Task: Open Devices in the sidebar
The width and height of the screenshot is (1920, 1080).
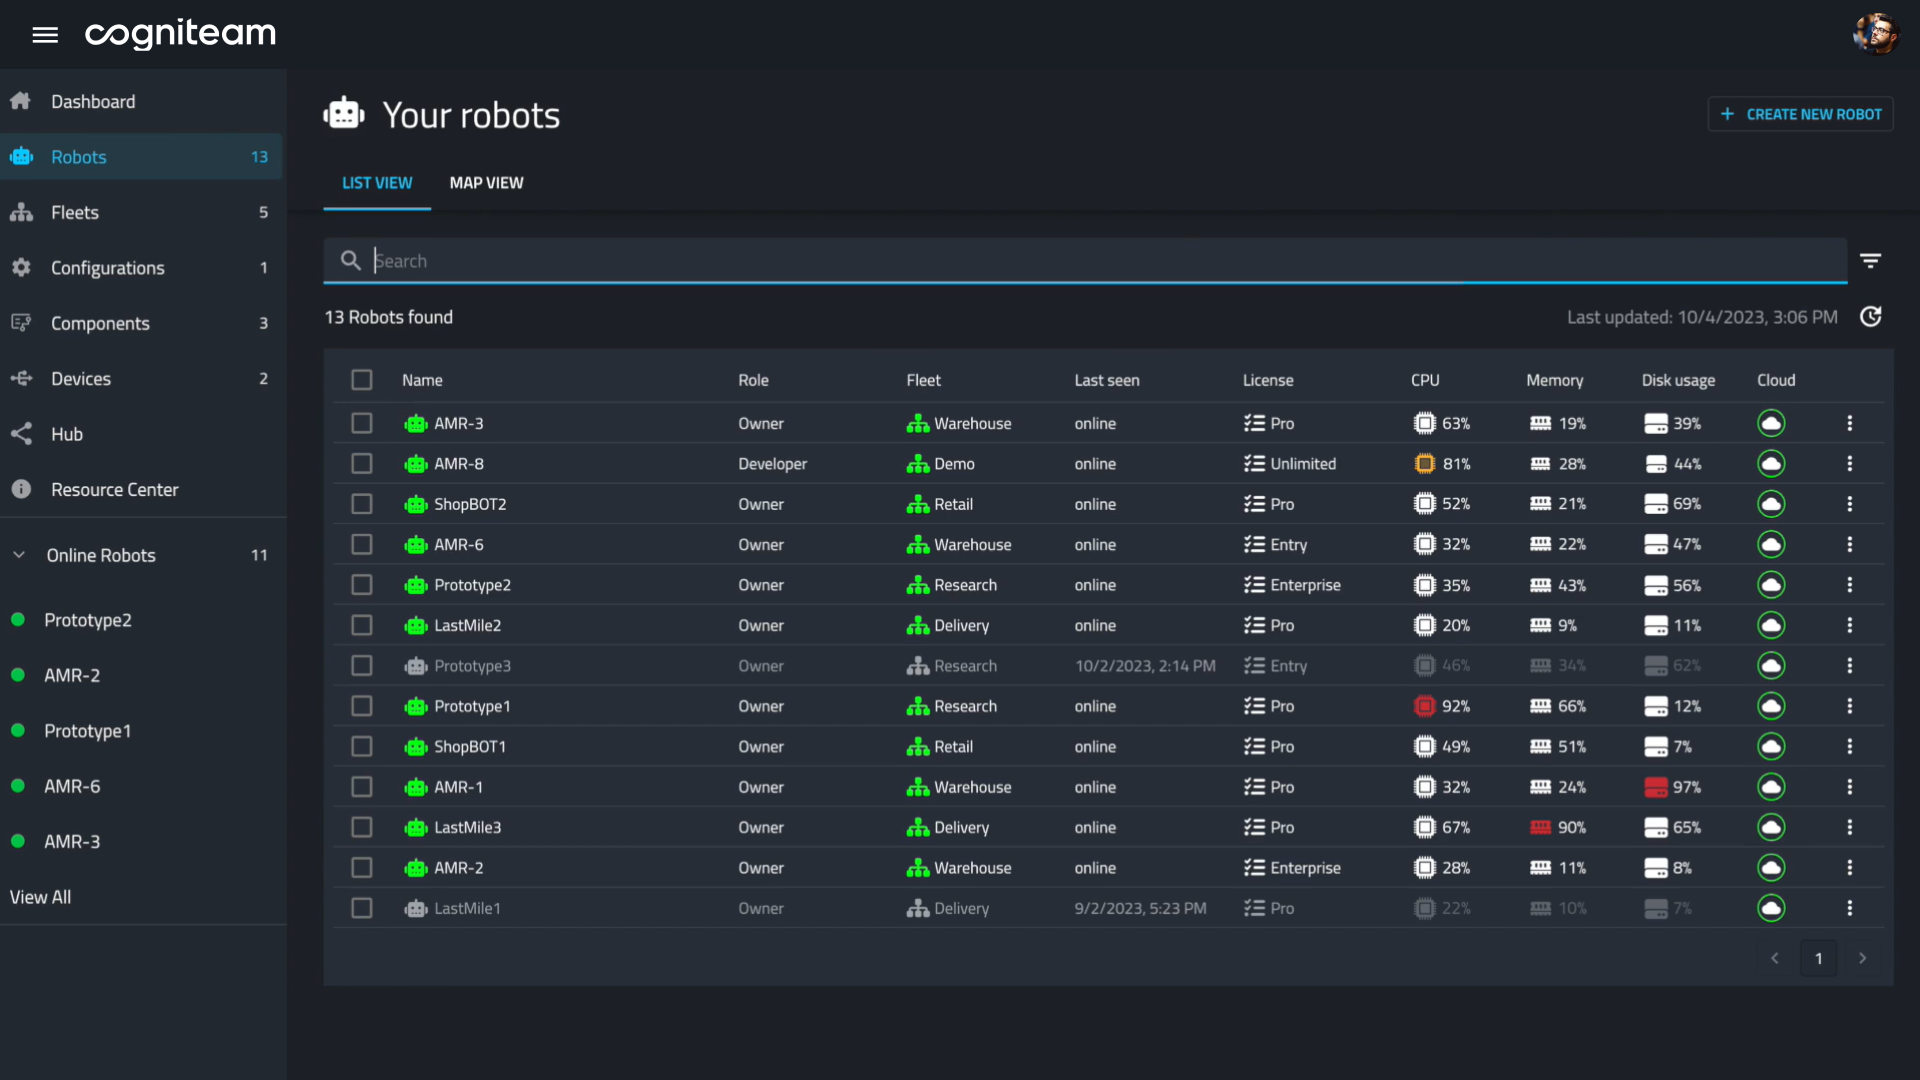Action: click(x=143, y=379)
